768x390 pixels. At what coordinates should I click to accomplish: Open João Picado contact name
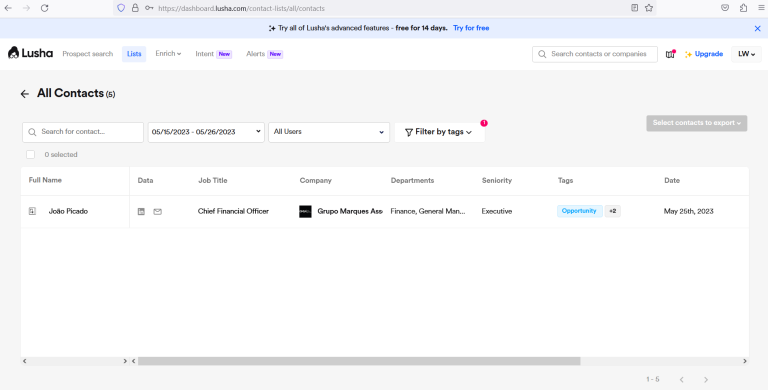[x=68, y=211]
